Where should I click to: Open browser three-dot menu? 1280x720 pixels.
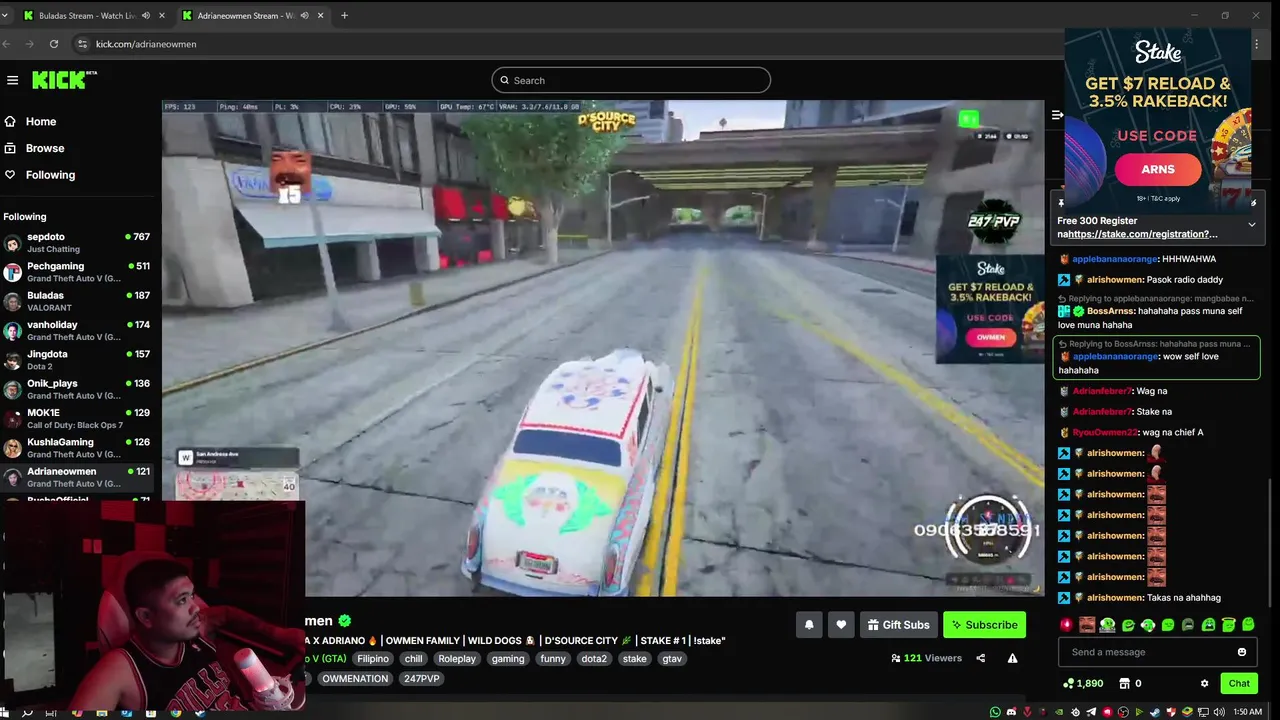(x=1257, y=44)
